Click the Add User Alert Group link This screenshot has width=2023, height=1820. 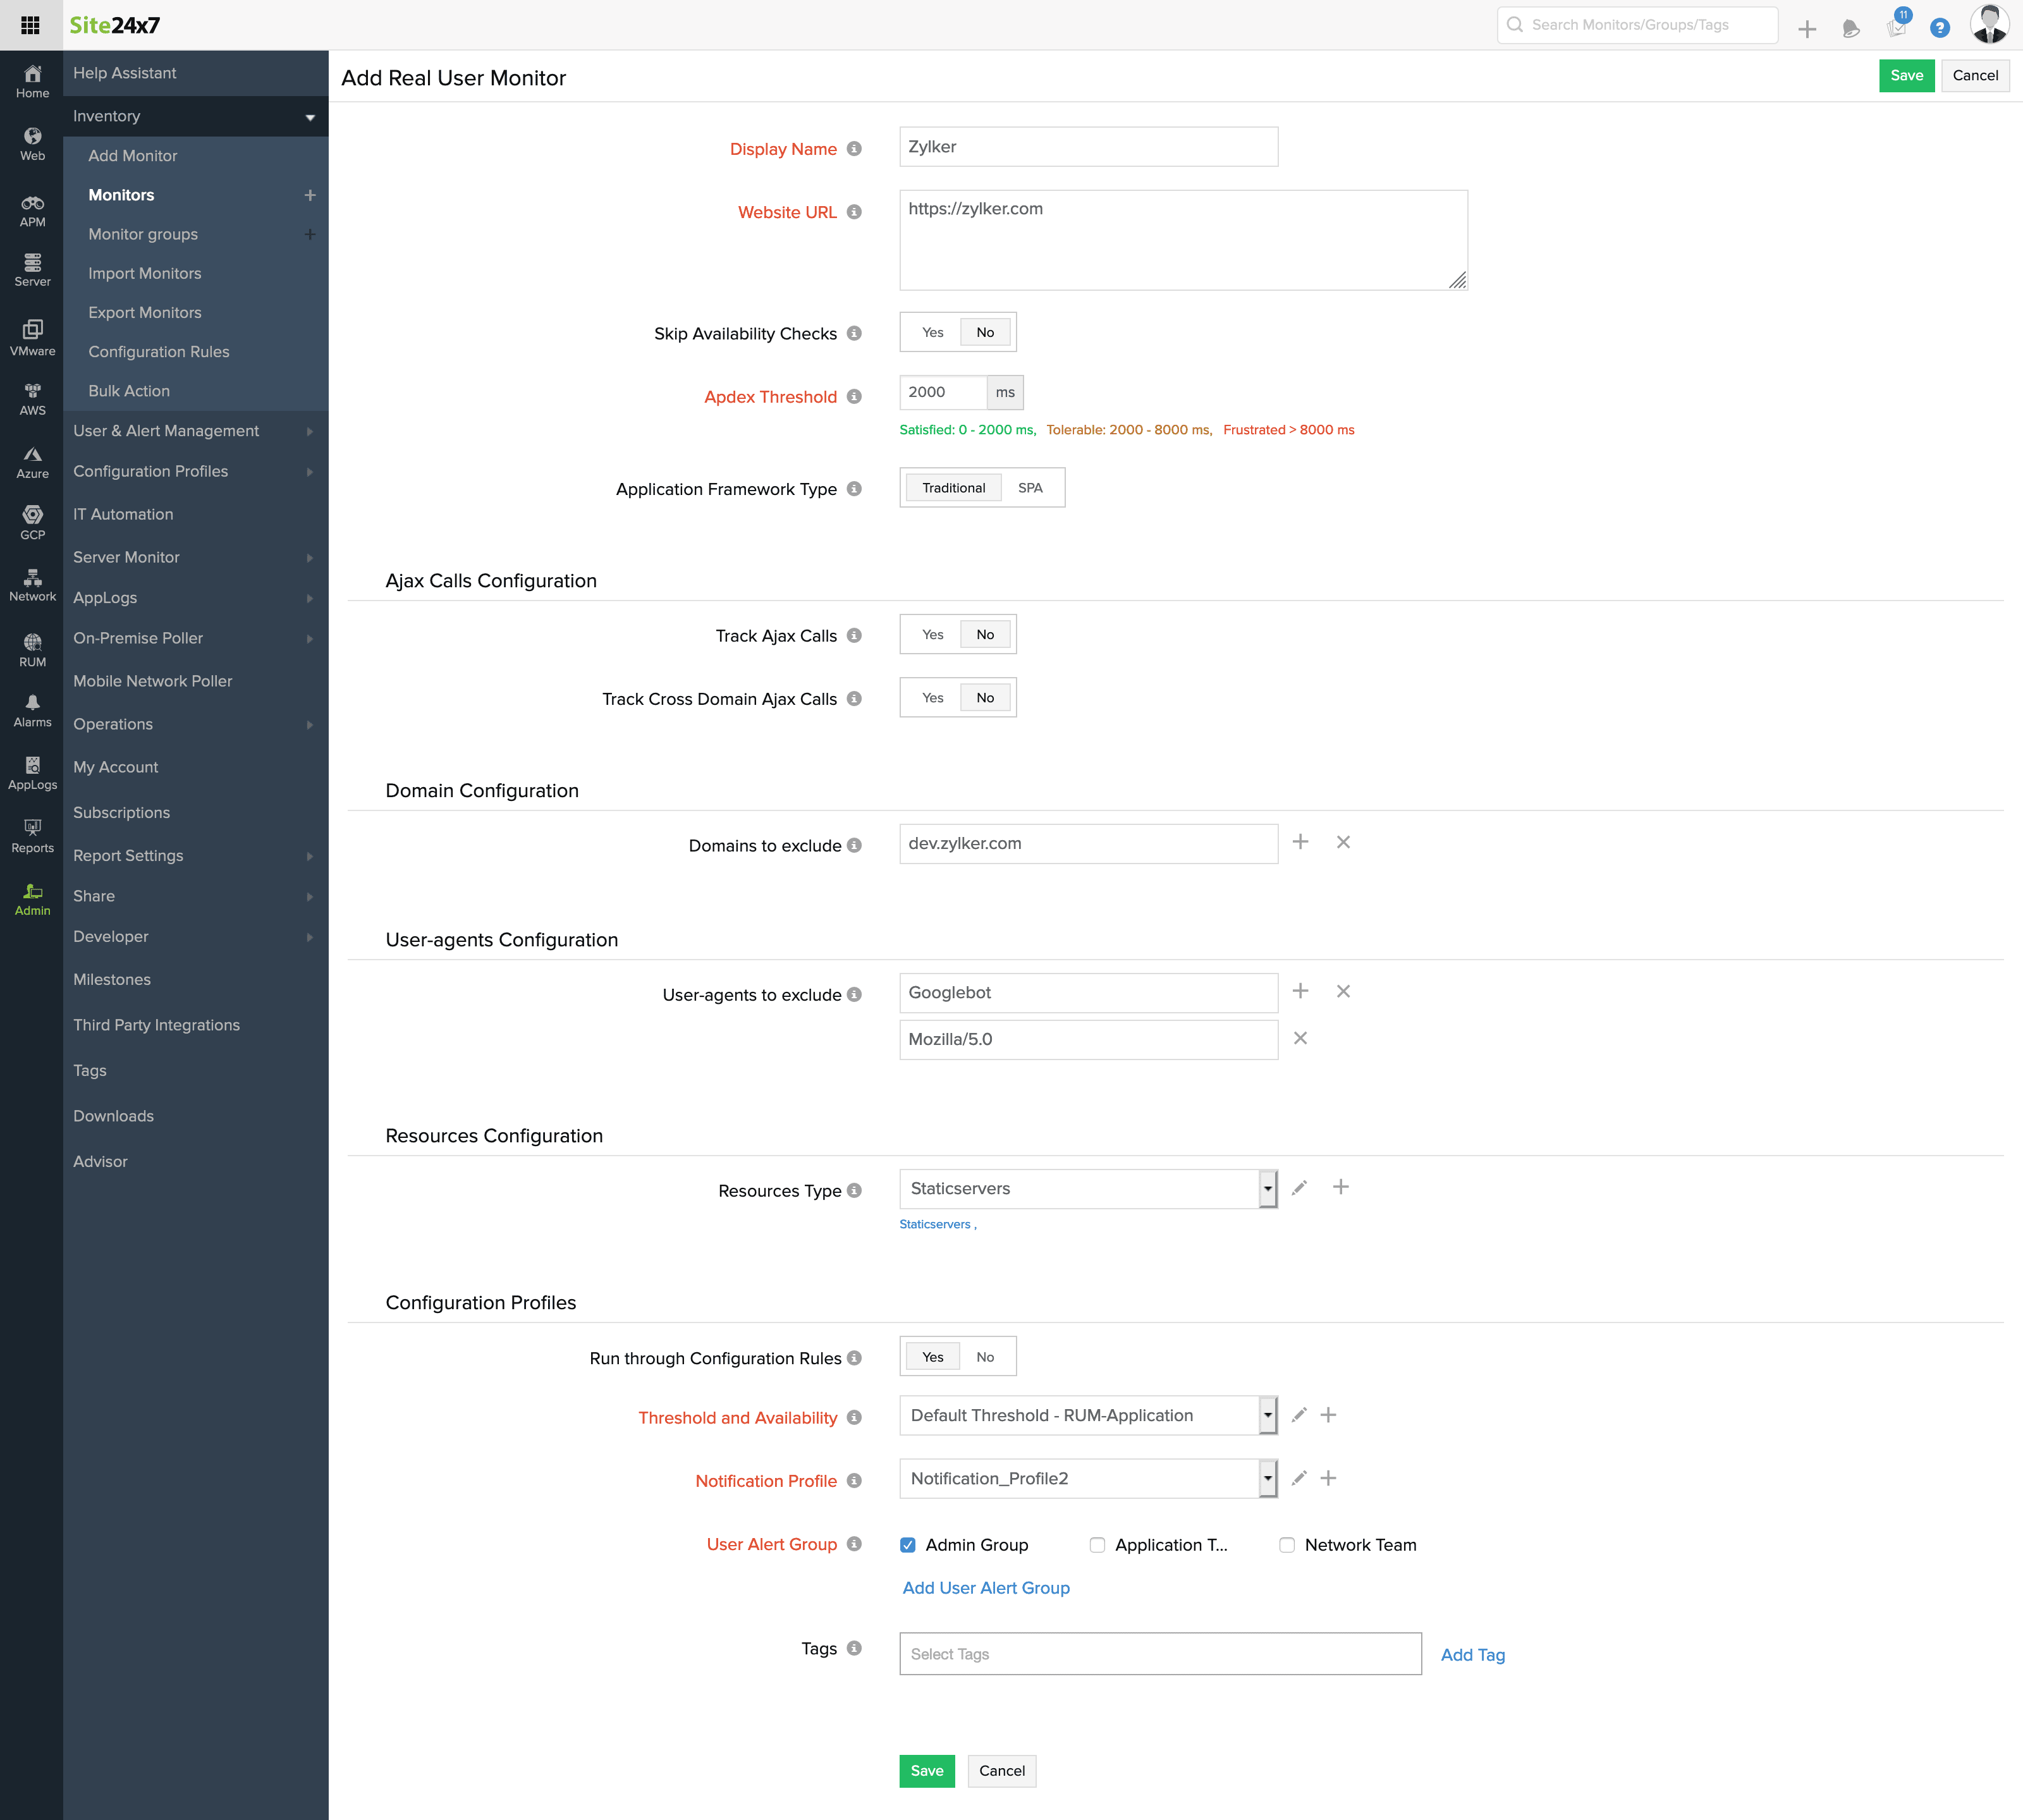986,1588
